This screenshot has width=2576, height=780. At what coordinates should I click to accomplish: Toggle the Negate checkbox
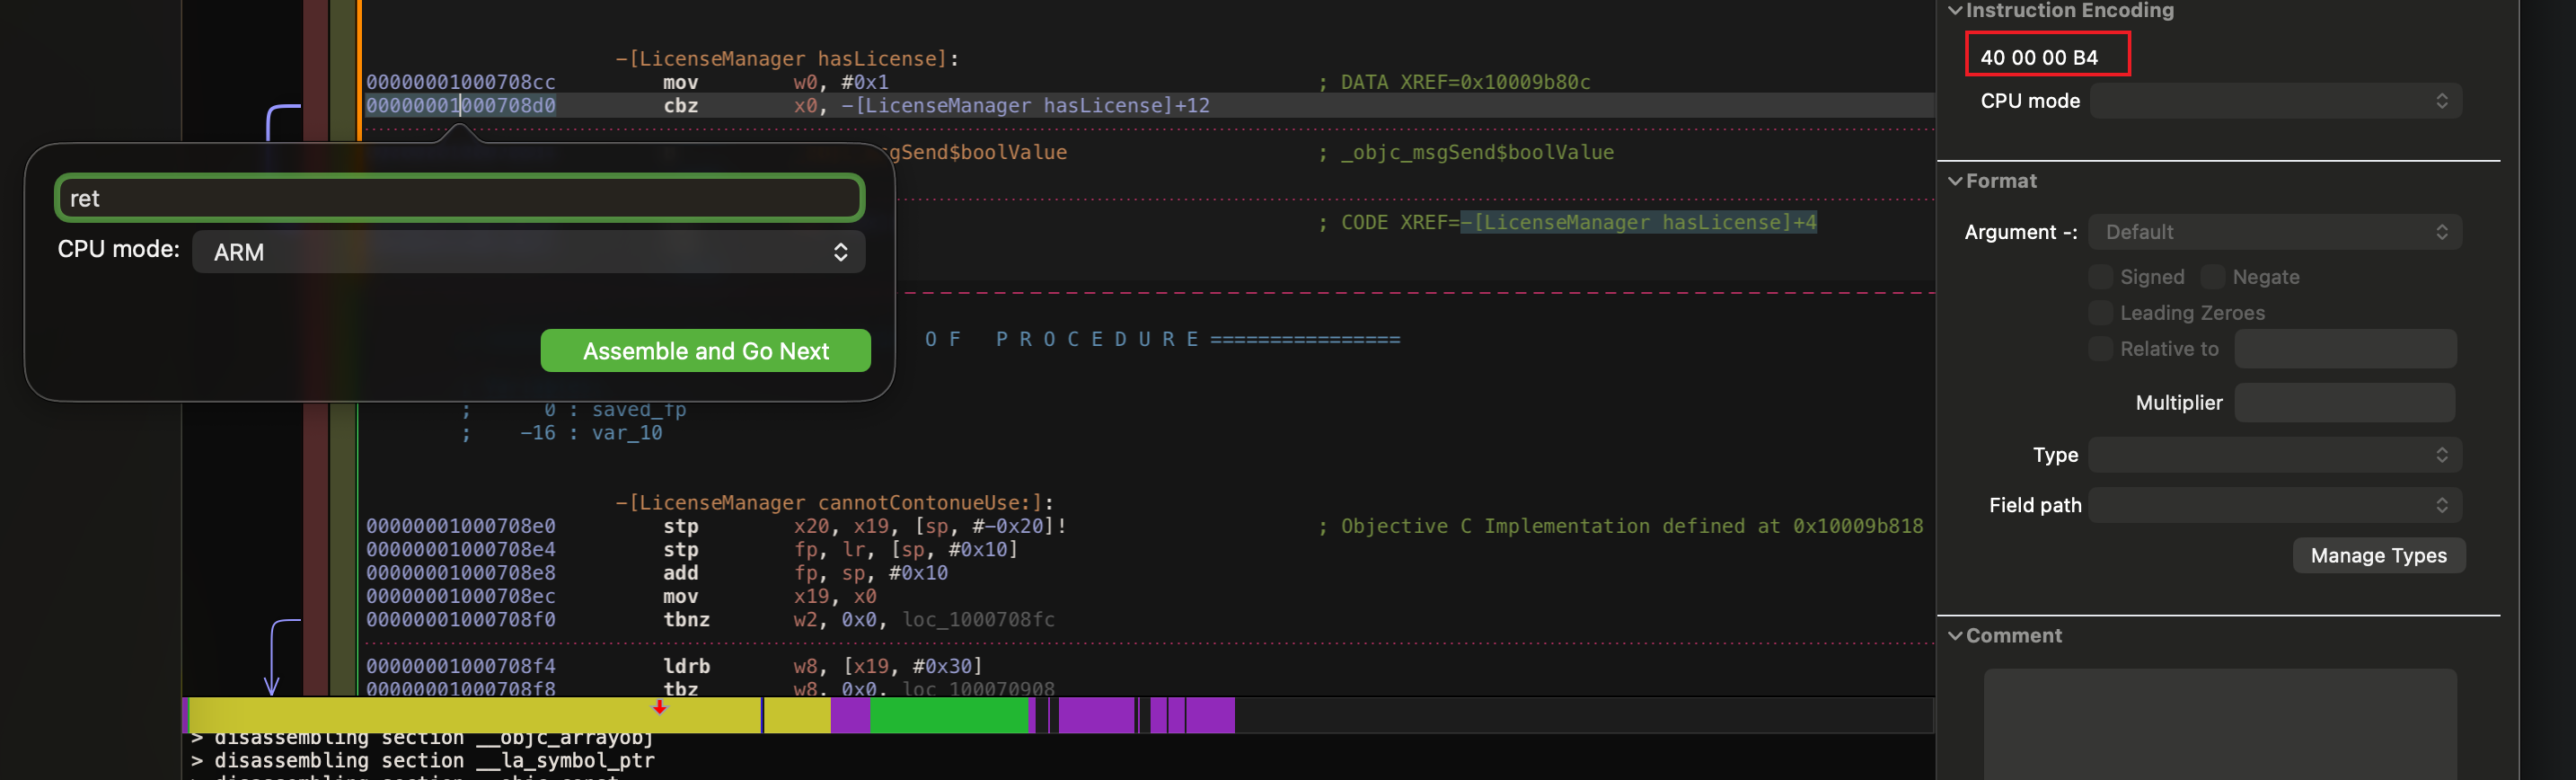(x=2213, y=277)
